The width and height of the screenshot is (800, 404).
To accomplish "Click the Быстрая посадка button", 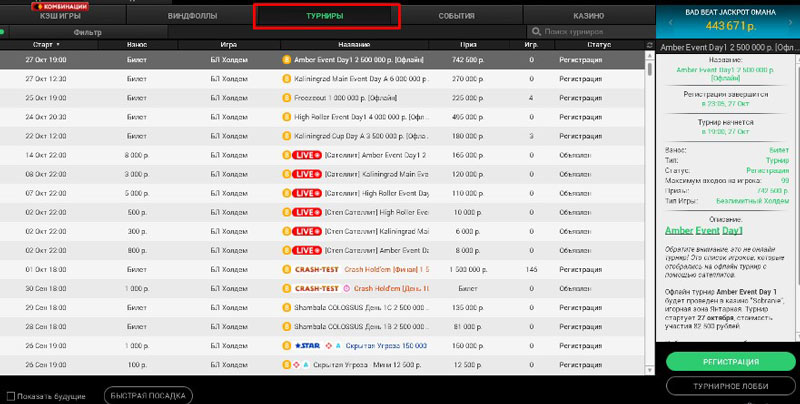I will click(148, 395).
